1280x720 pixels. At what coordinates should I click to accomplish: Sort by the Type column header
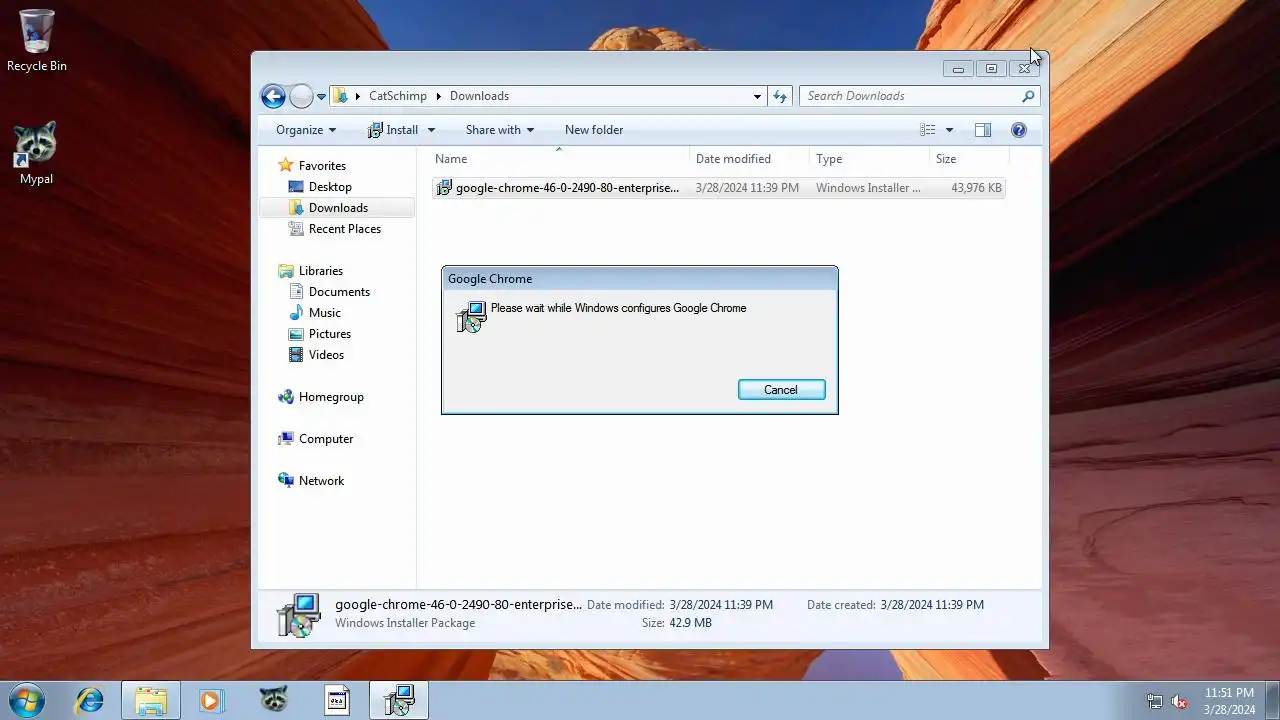870,159
